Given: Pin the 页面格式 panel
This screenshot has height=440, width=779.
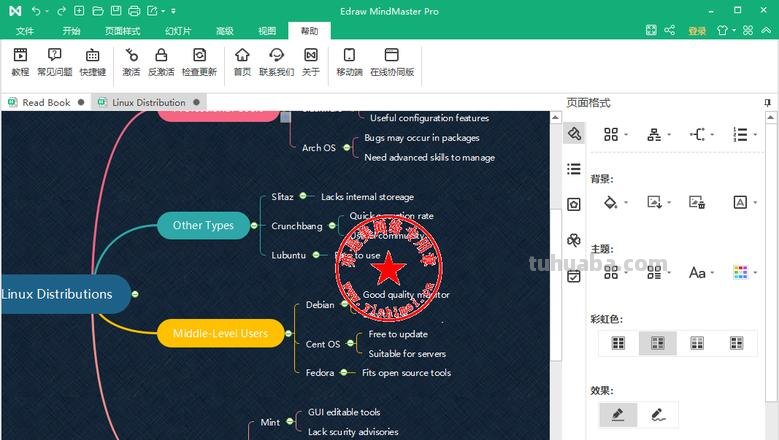Looking at the screenshot, I should point(768,102).
